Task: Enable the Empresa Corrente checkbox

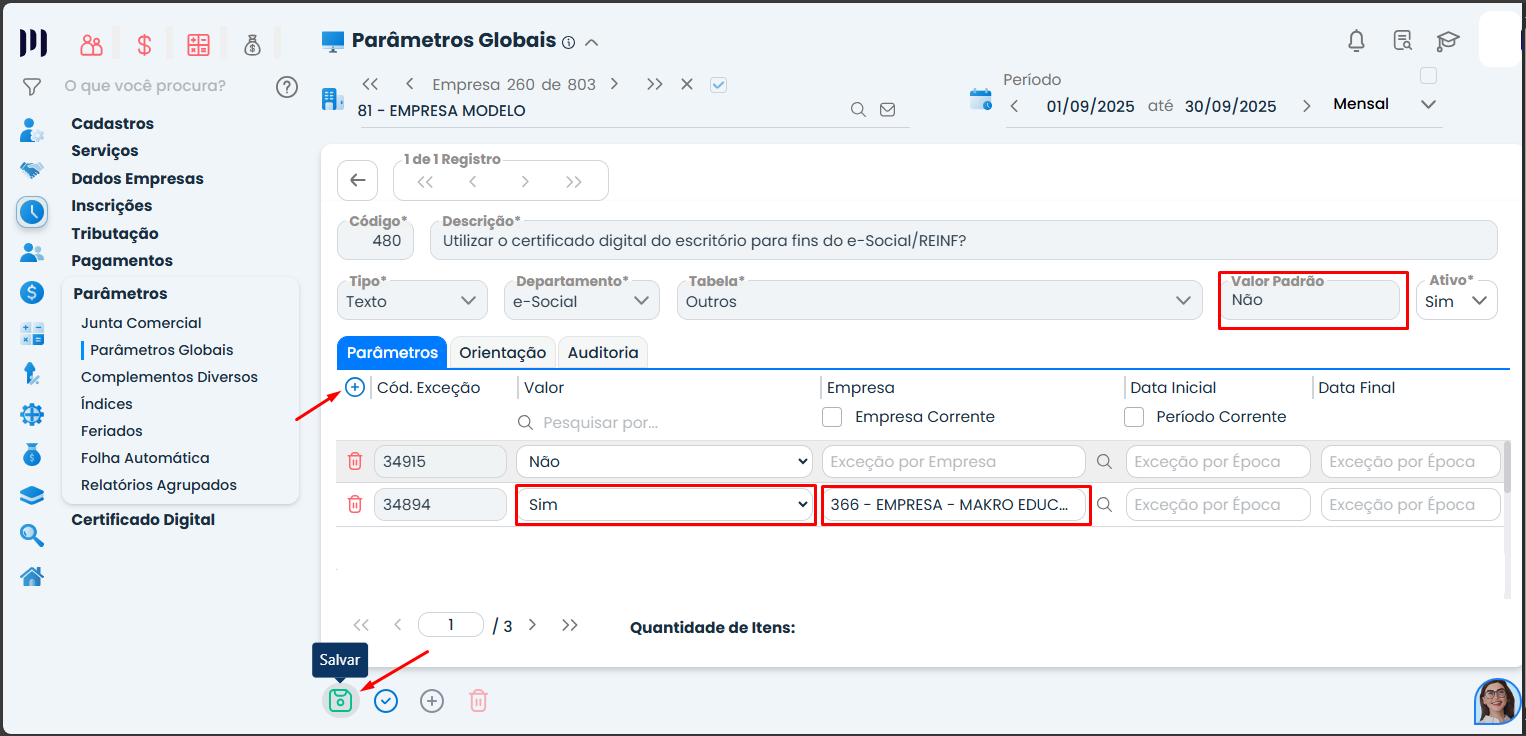Action: click(x=832, y=417)
